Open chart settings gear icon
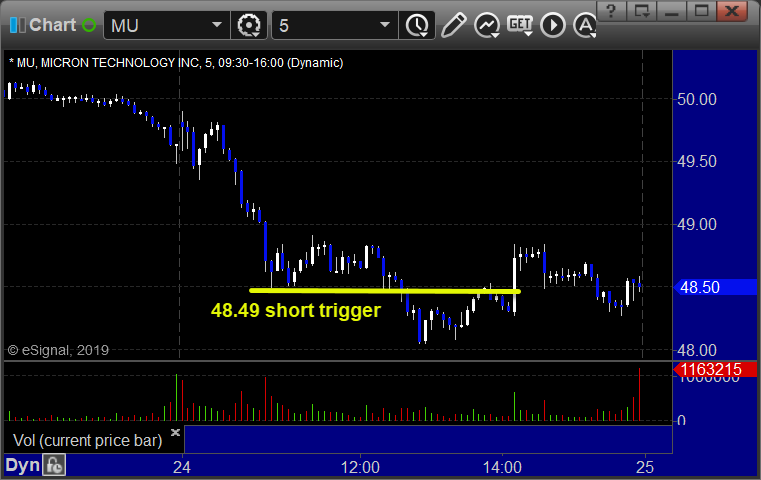 (248, 25)
